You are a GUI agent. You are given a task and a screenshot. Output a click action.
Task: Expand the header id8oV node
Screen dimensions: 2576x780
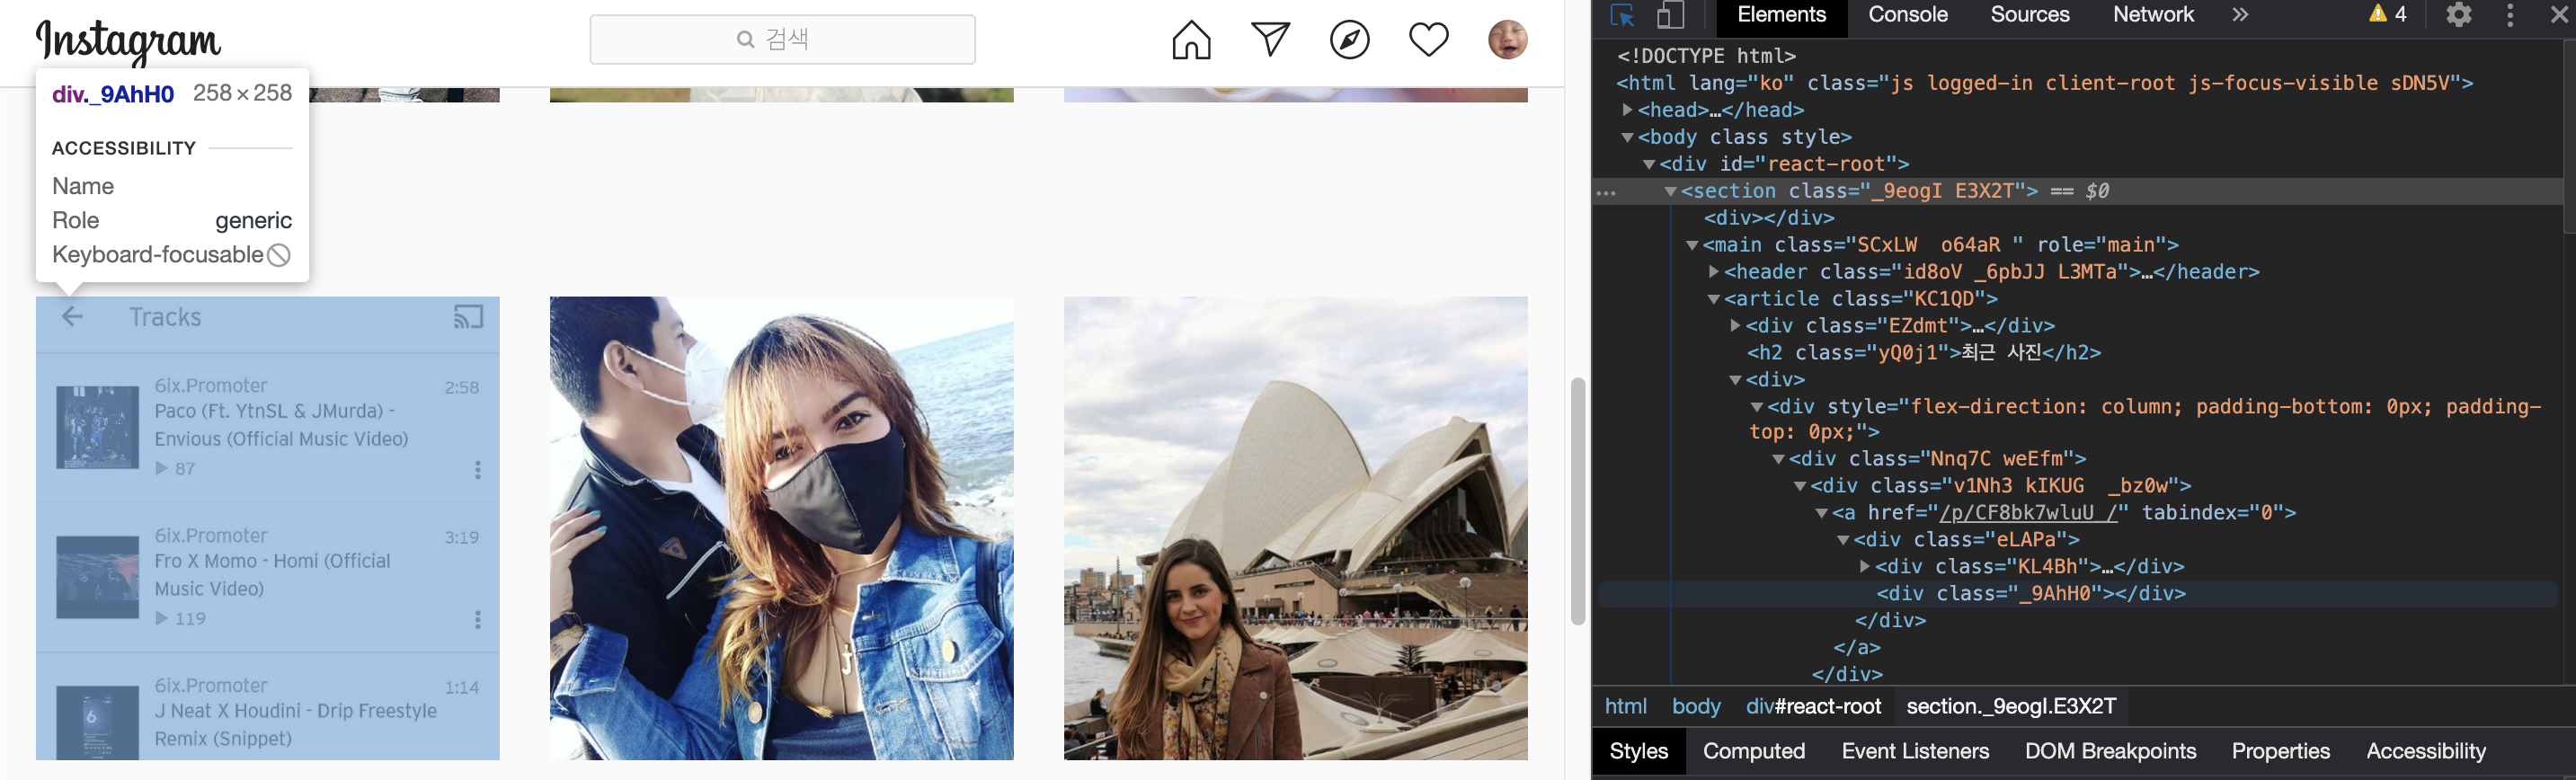click(1713, 272)
